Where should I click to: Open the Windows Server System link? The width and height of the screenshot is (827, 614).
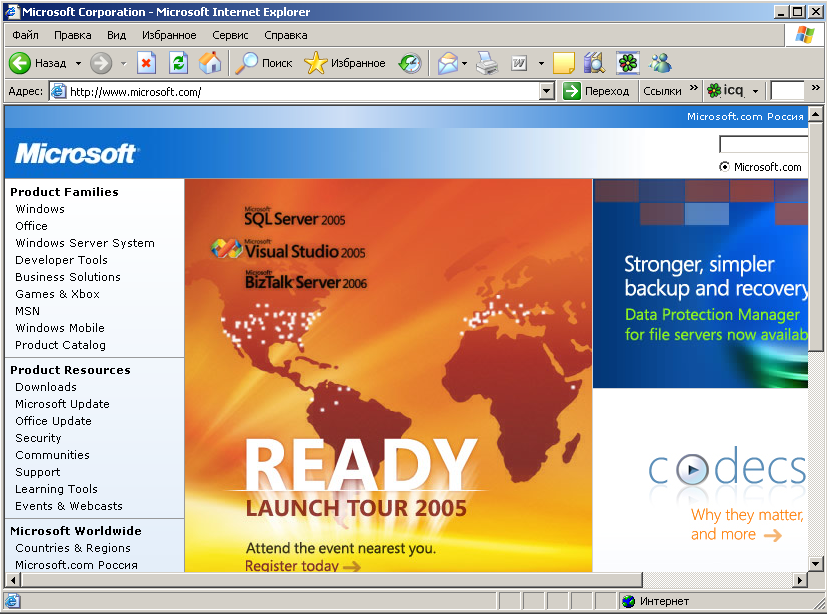[85, 243]
